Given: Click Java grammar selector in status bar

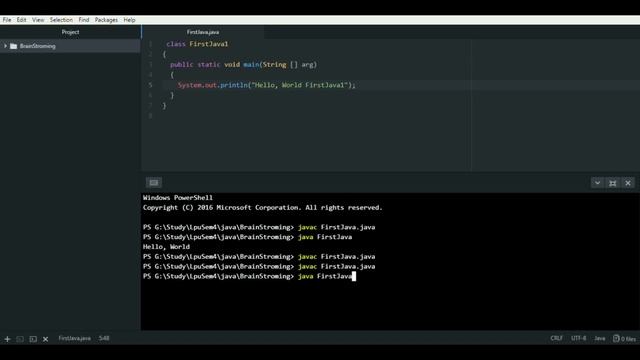Looking at the screenshot, I should pyautogui.click(x=600, y=338).
